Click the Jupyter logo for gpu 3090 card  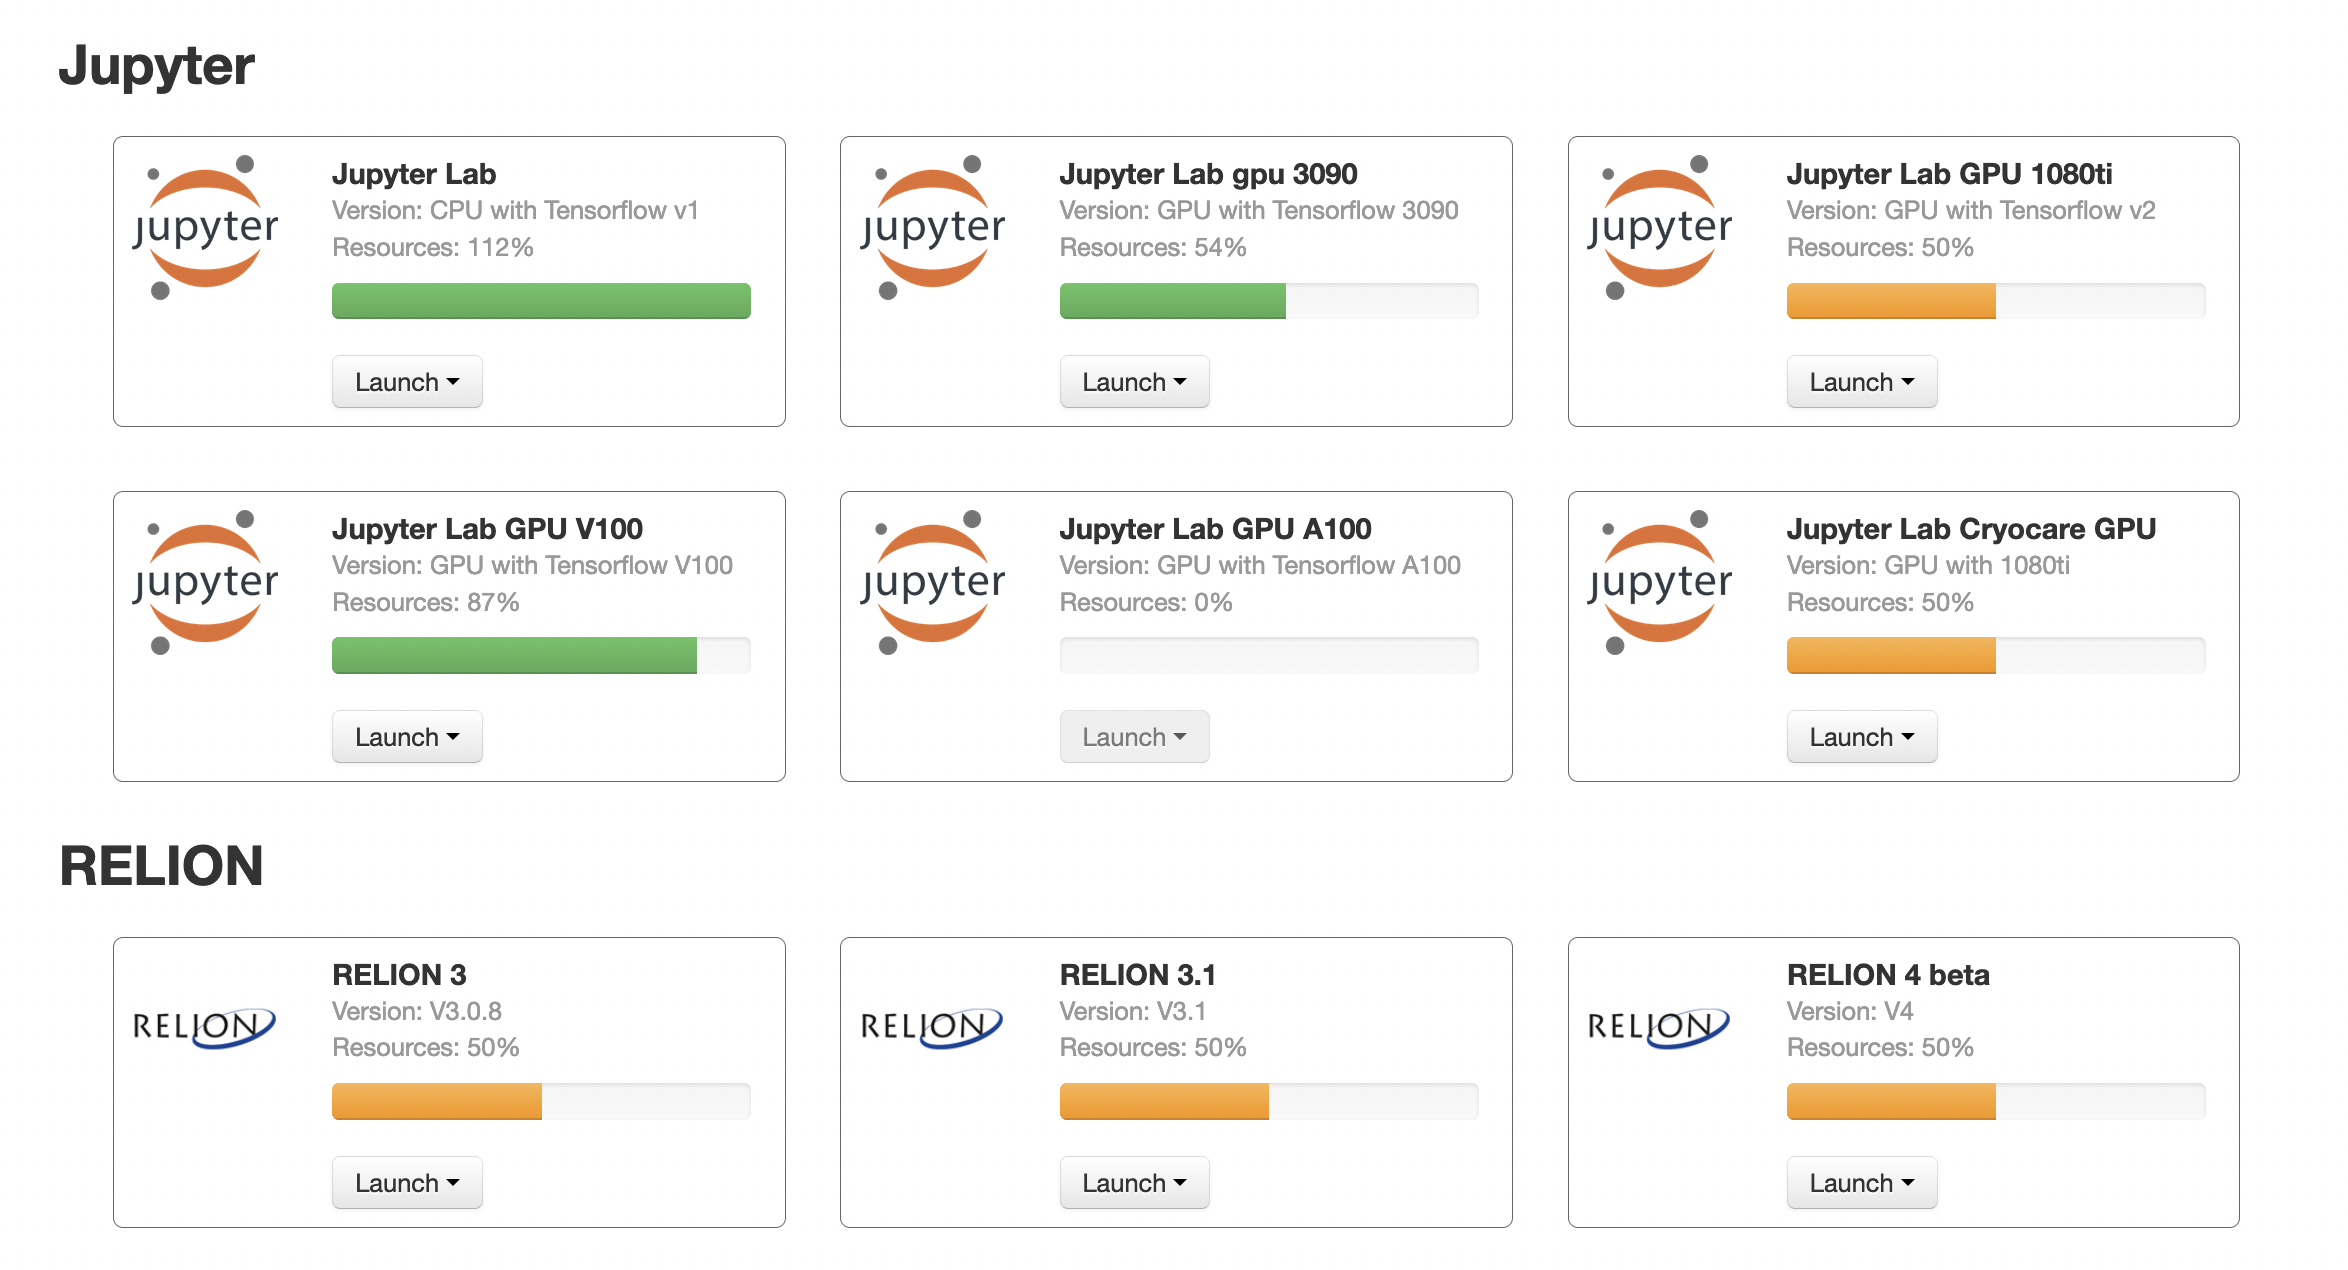(x=933, y=227)
